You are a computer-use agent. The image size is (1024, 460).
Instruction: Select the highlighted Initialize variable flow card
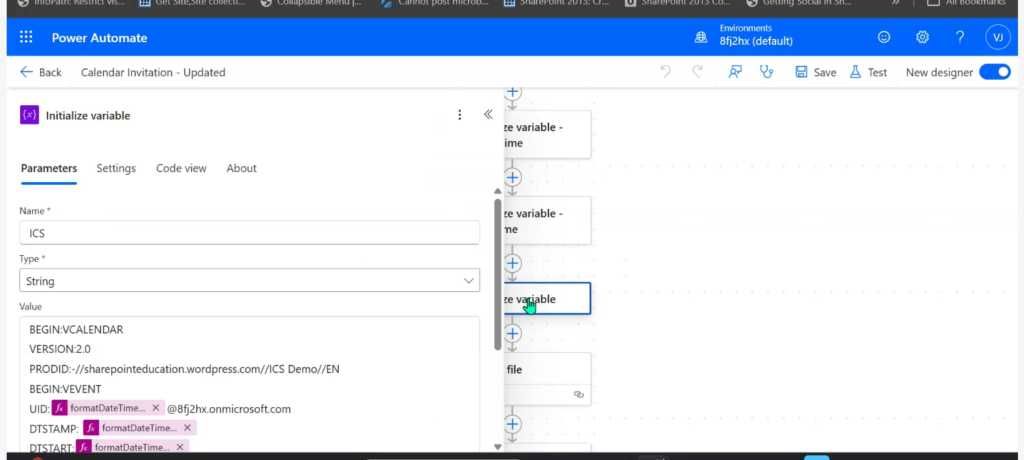[x=547, y=299]
